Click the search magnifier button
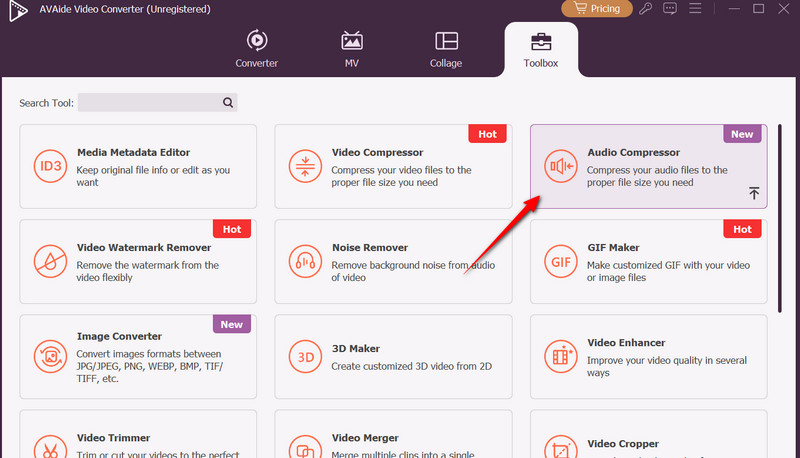 [228, 102]
